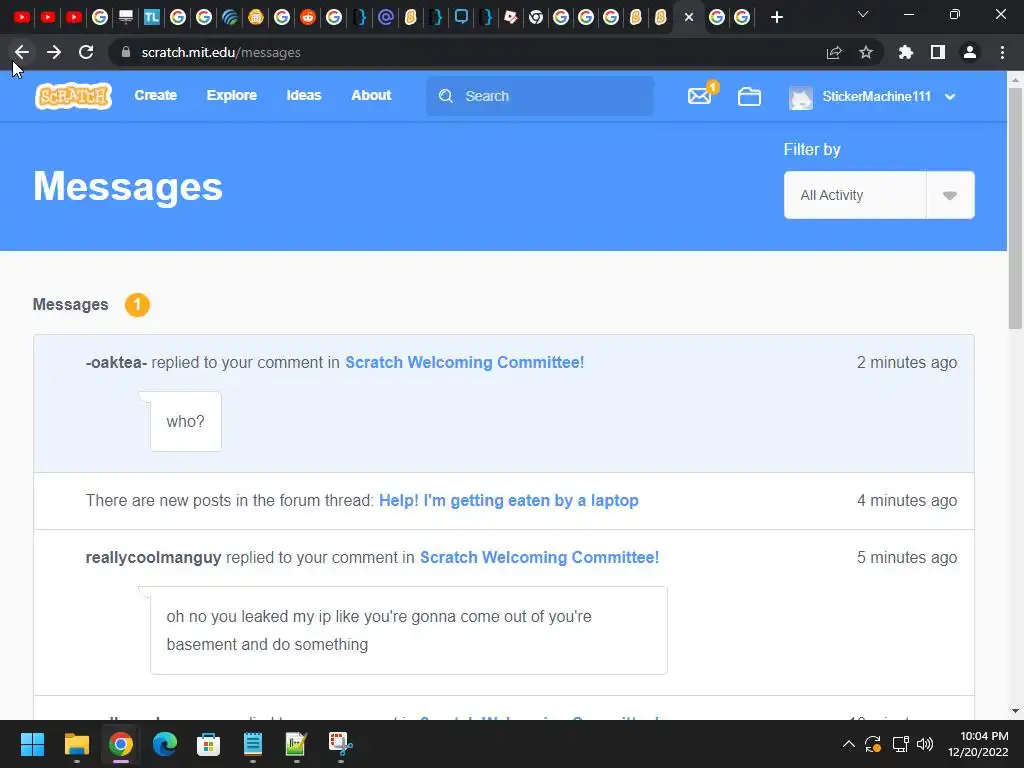Share this page using the share icon

[x=834, y=52]
